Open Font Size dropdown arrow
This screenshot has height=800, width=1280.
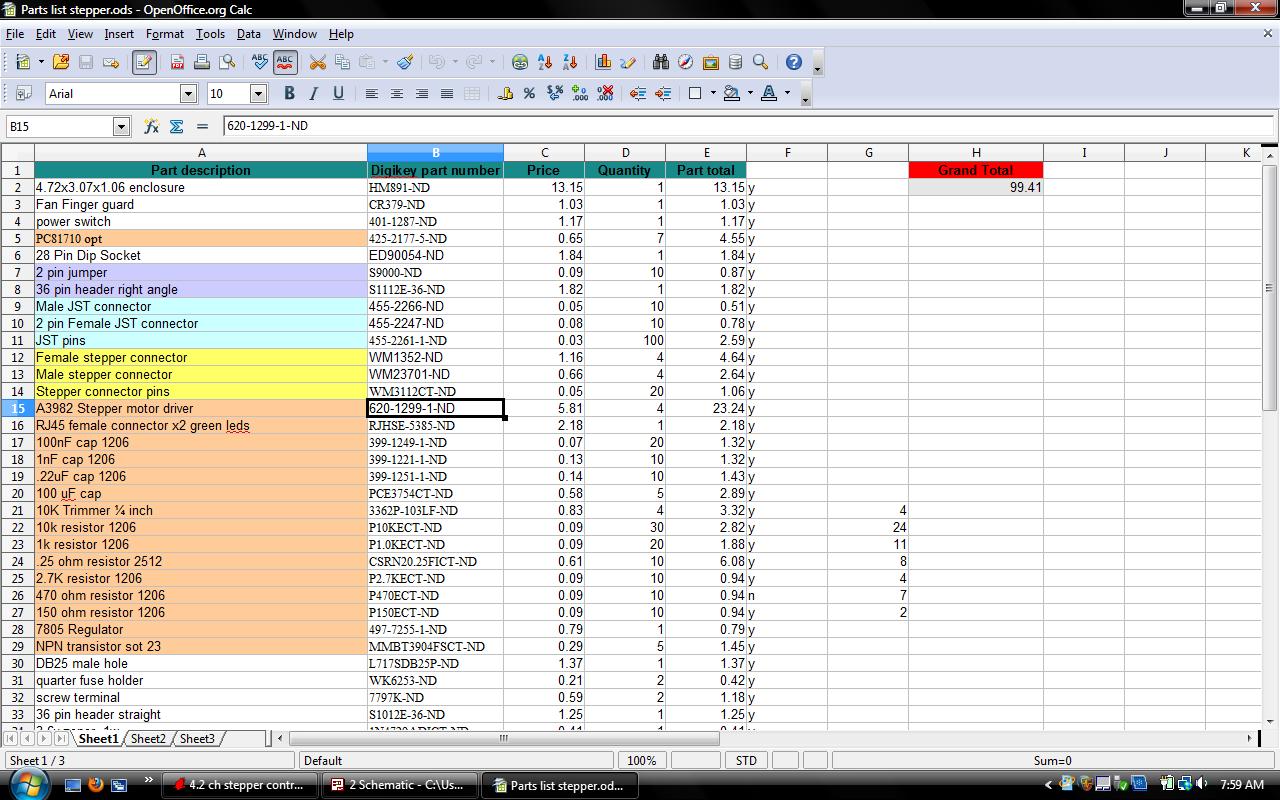pyautogui.click(x=258, y=93)
